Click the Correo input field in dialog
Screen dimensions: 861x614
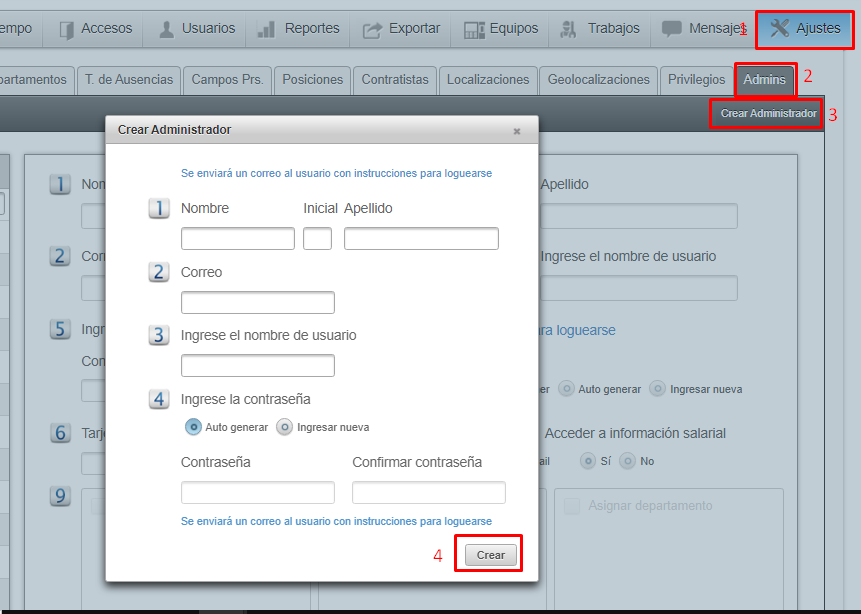click(x=257, y=303)
